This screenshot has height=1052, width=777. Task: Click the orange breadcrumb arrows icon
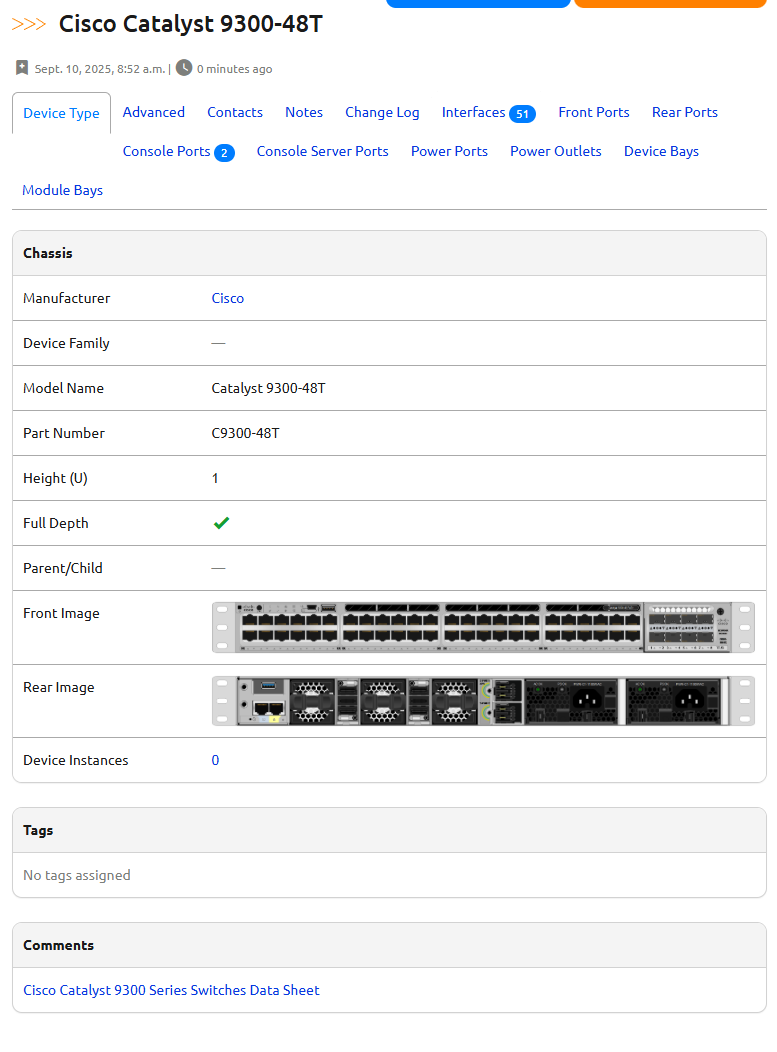tap(29, 24)
